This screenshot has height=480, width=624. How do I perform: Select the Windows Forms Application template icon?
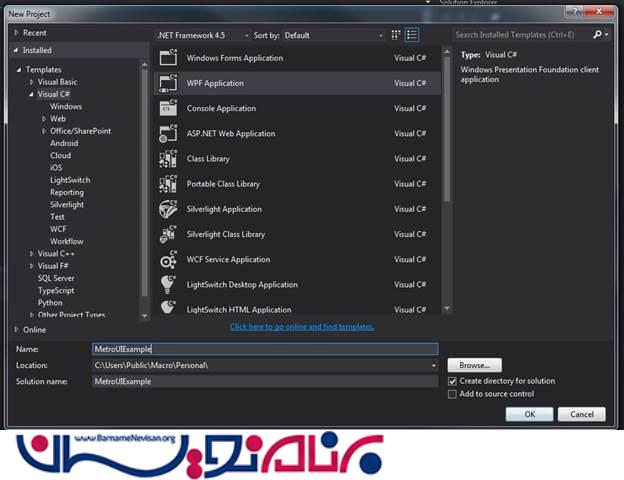click(168, 58)
